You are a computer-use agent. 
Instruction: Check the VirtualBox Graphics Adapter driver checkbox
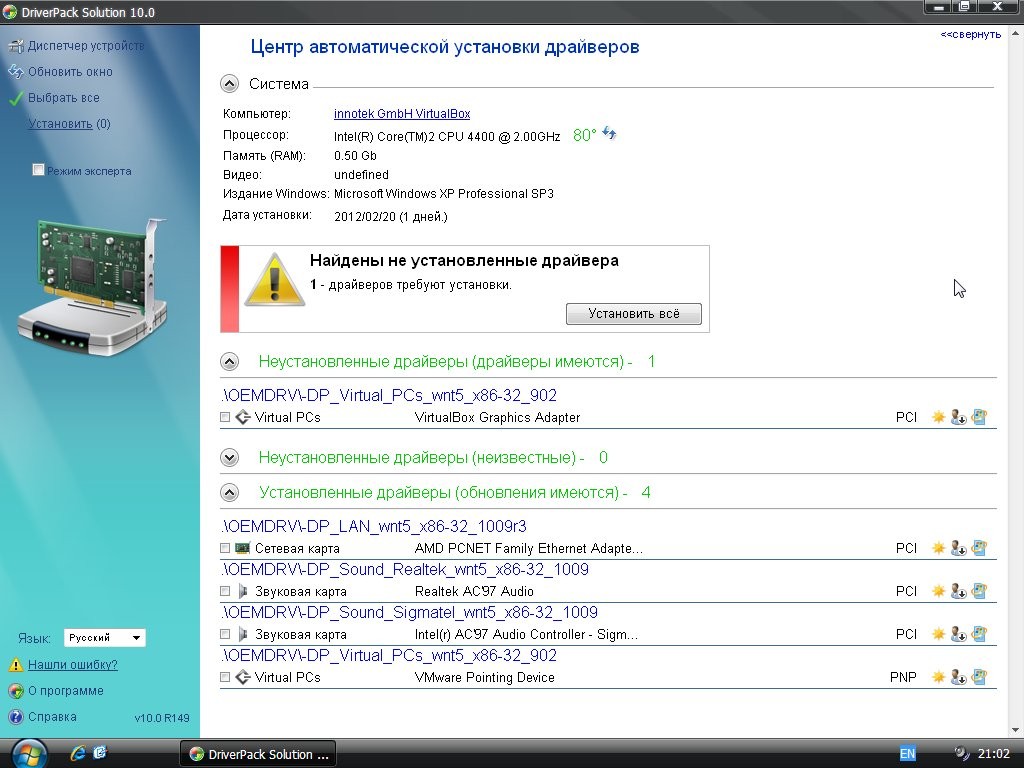225,417
